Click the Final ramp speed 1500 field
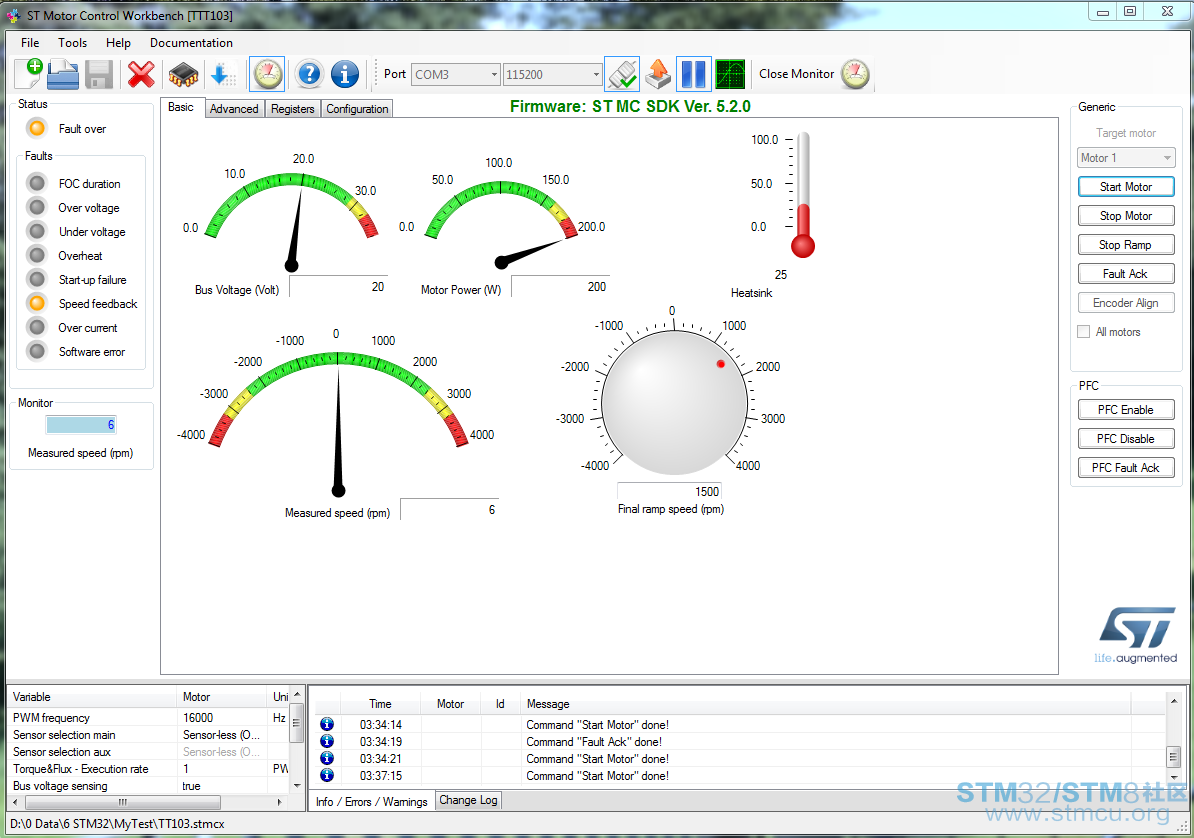The image size is (1194, 838). [x=669, y=491]
